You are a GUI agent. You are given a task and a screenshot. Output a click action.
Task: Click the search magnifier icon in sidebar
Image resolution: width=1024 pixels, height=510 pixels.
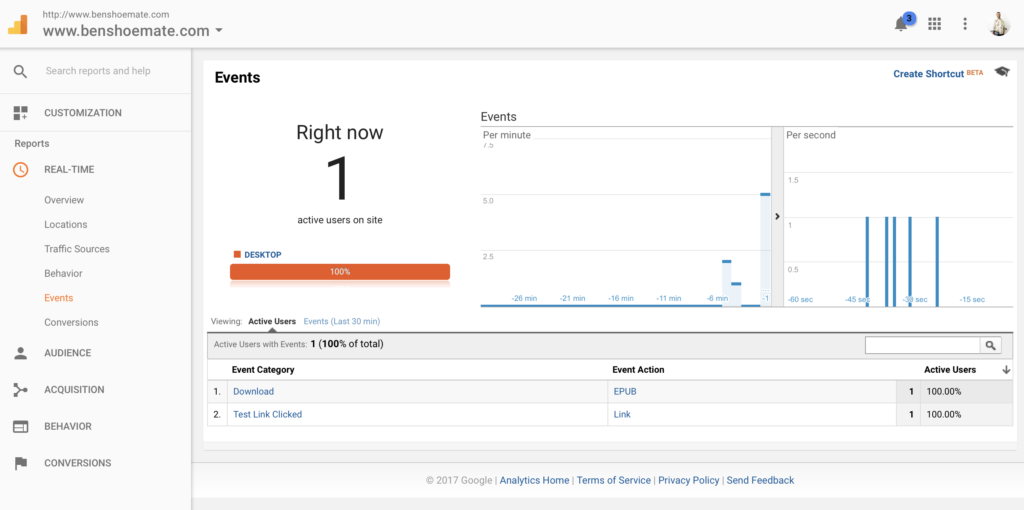[20, 71]
